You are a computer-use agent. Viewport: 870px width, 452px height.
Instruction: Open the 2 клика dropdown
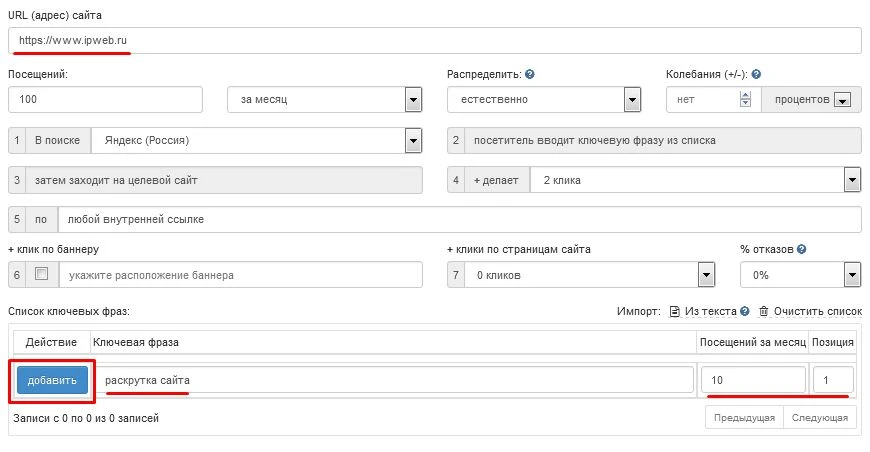(x=852, y=180)
